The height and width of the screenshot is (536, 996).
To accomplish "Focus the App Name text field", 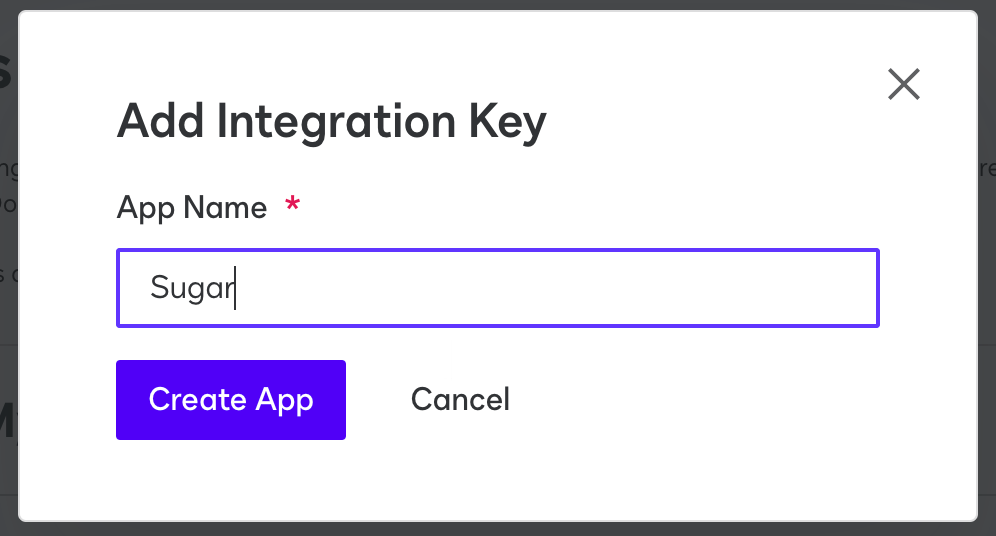I will click(x=497, y=288).
